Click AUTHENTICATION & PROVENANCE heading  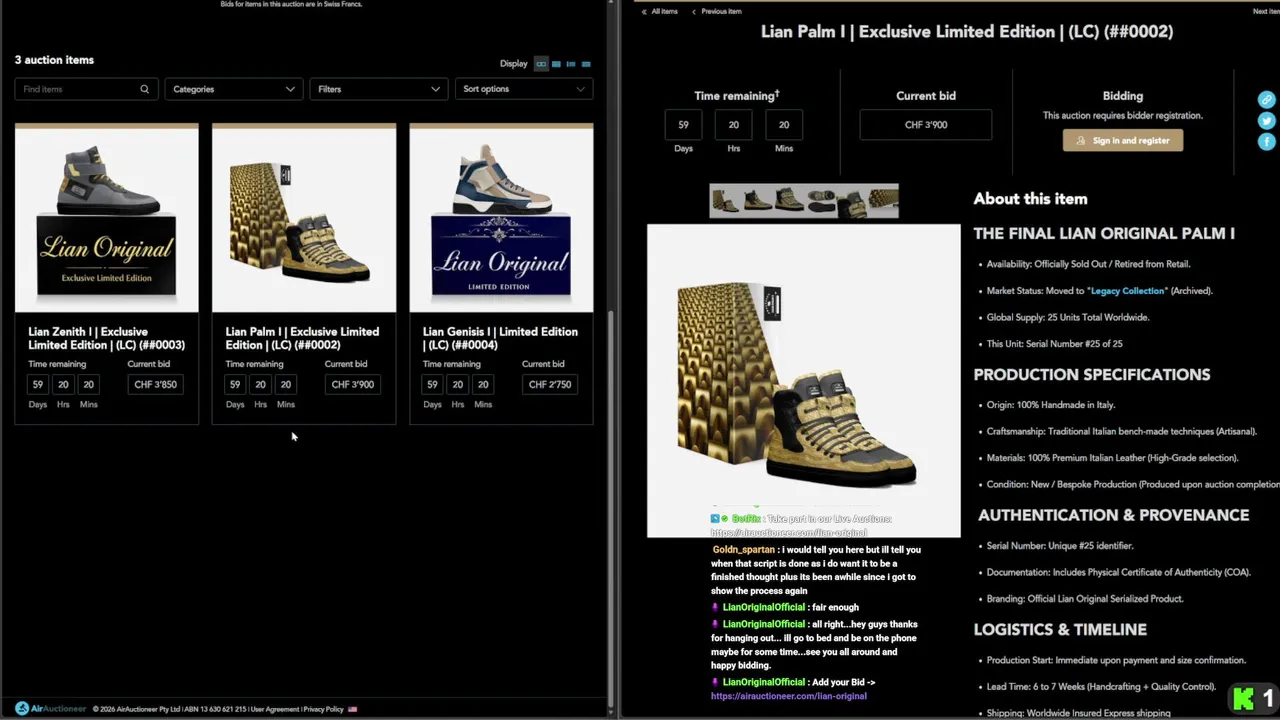coord(1114,515)
